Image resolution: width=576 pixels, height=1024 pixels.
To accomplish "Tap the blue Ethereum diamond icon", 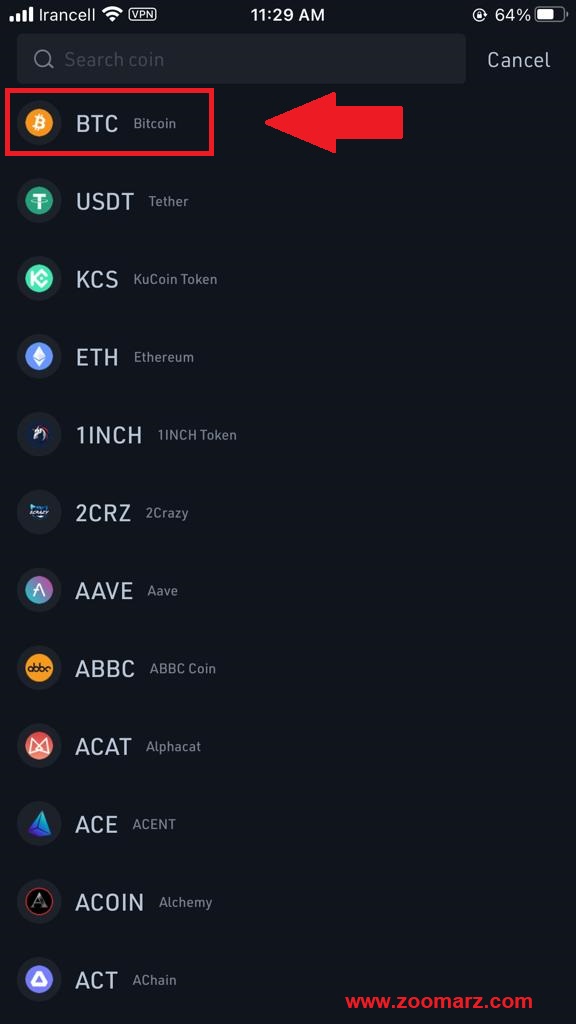I will tap(39, 357).
